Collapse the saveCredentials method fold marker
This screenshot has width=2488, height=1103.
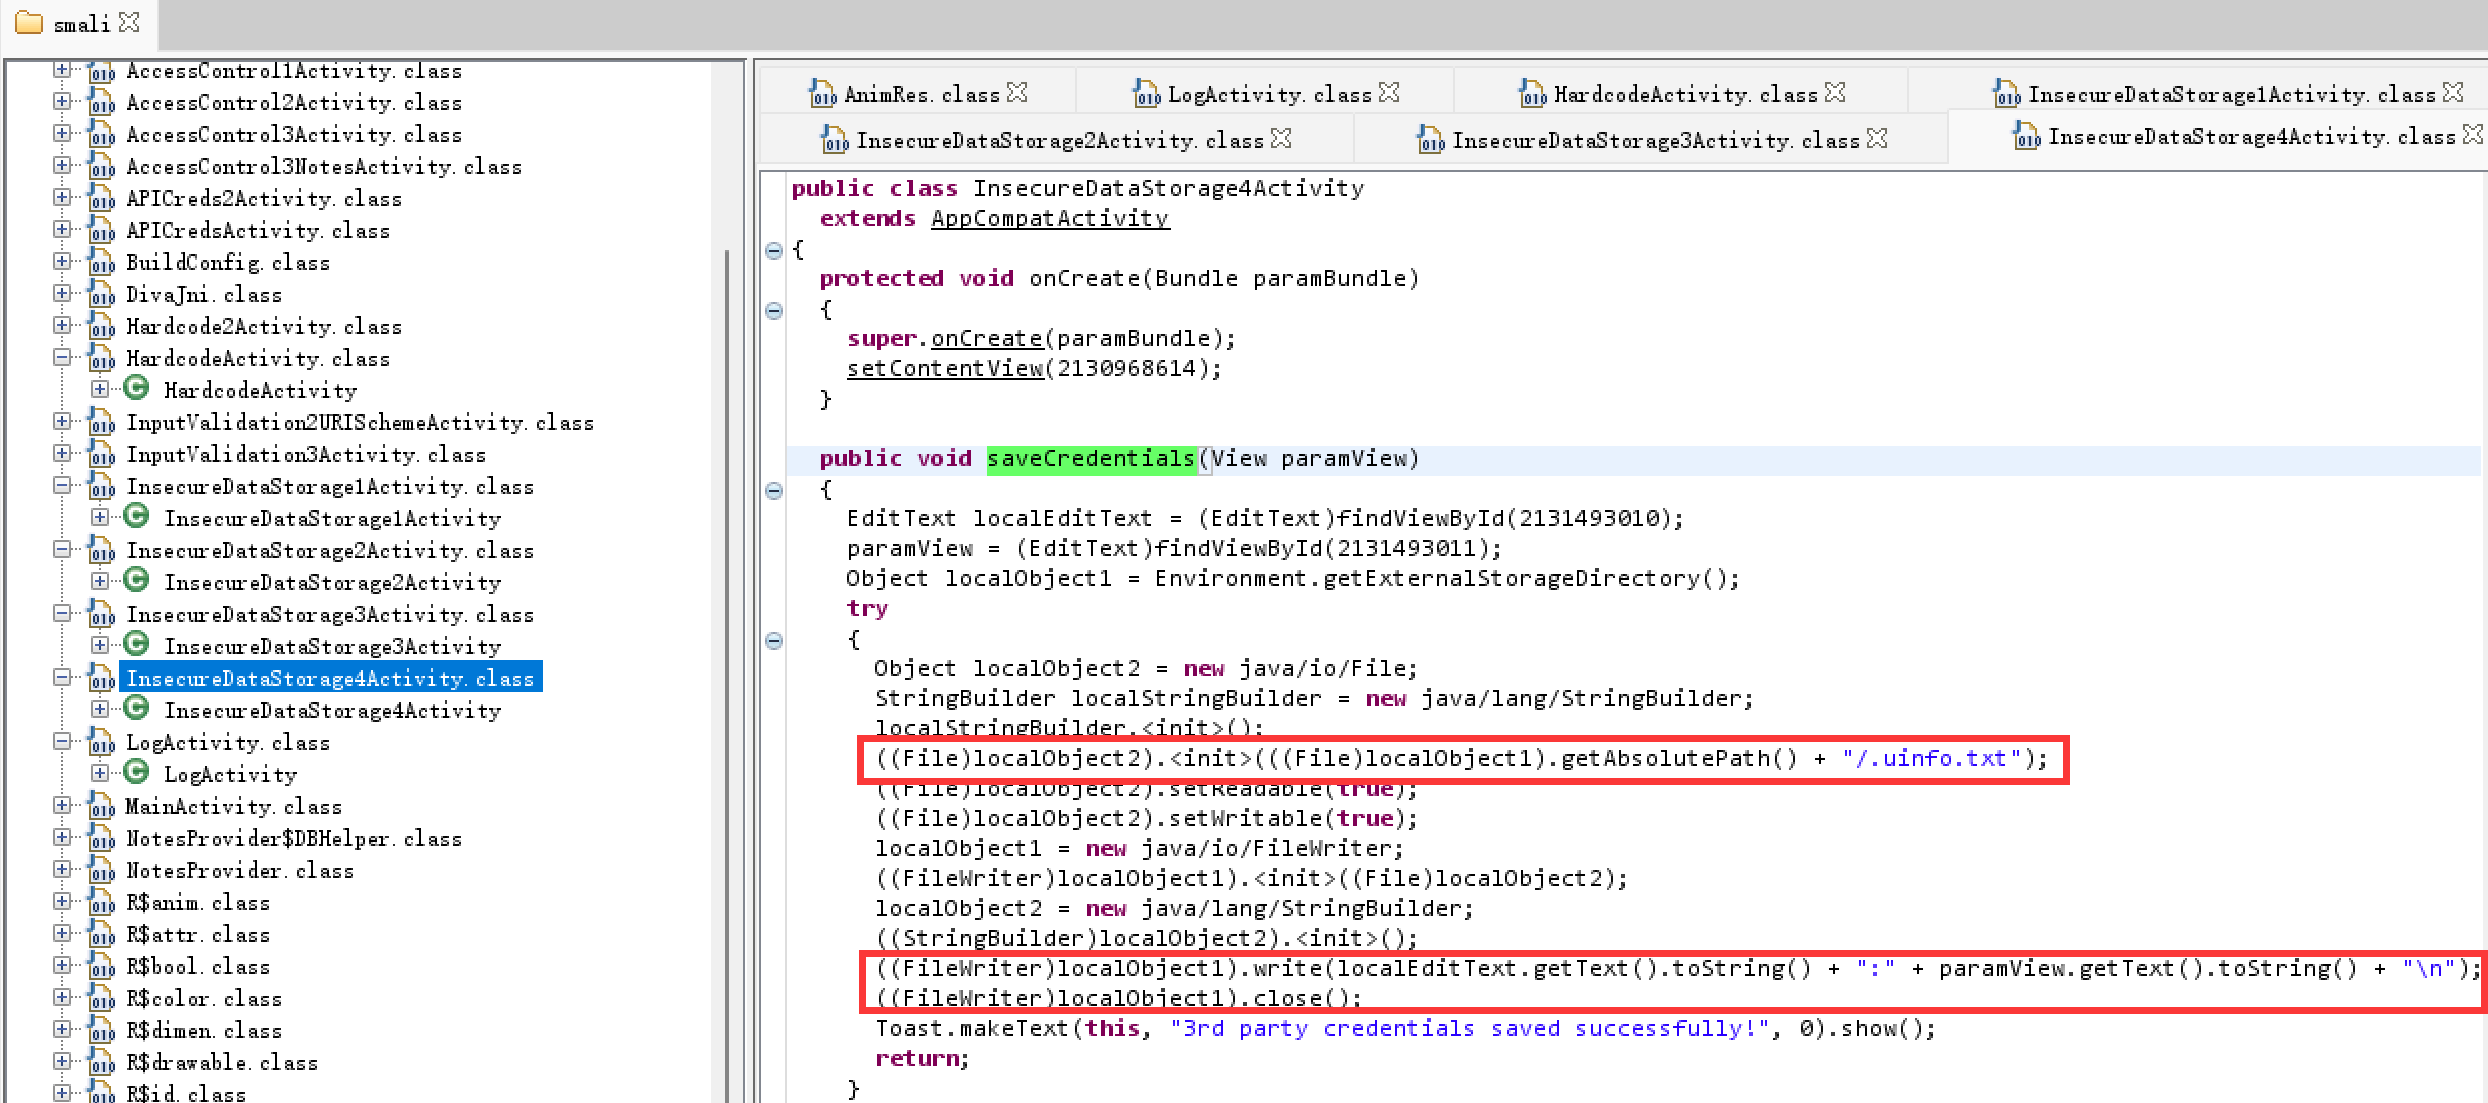(774, 490)
